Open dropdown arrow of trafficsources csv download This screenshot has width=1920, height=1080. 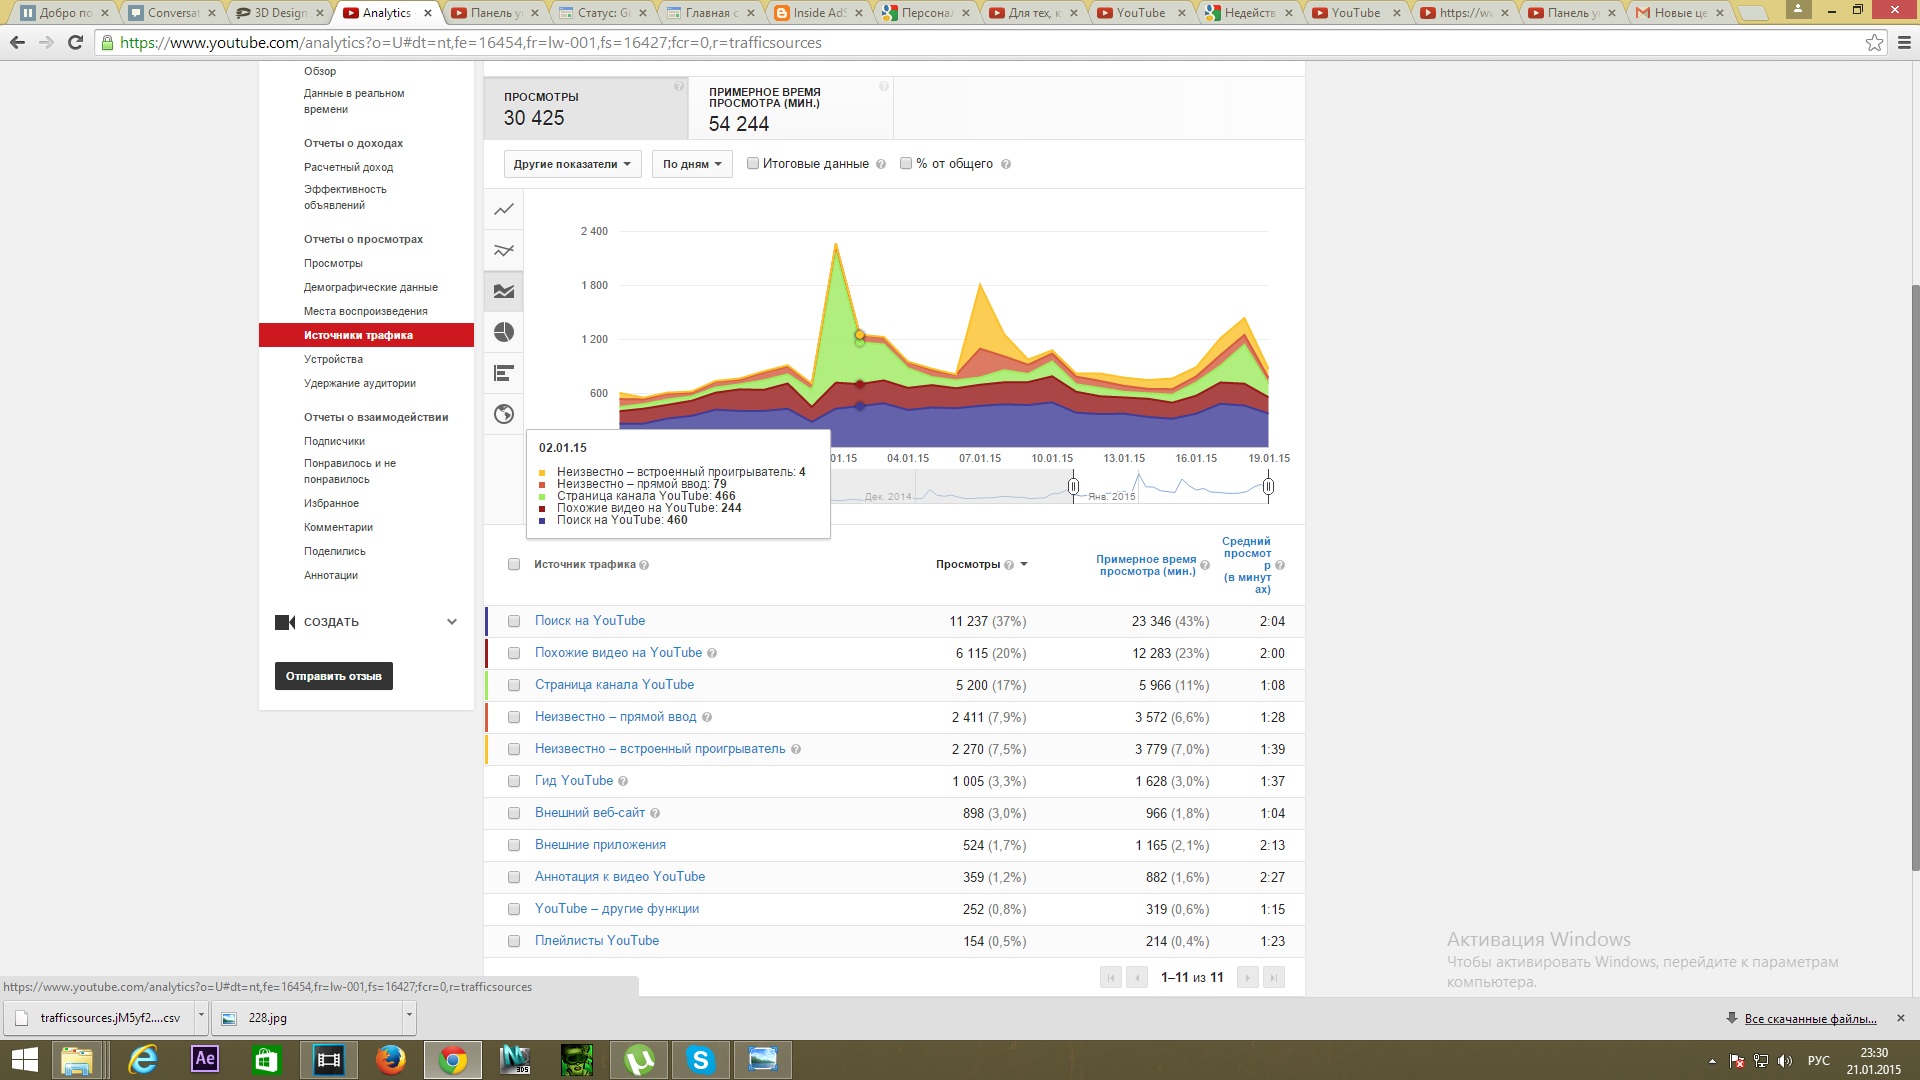(201, 1016)
